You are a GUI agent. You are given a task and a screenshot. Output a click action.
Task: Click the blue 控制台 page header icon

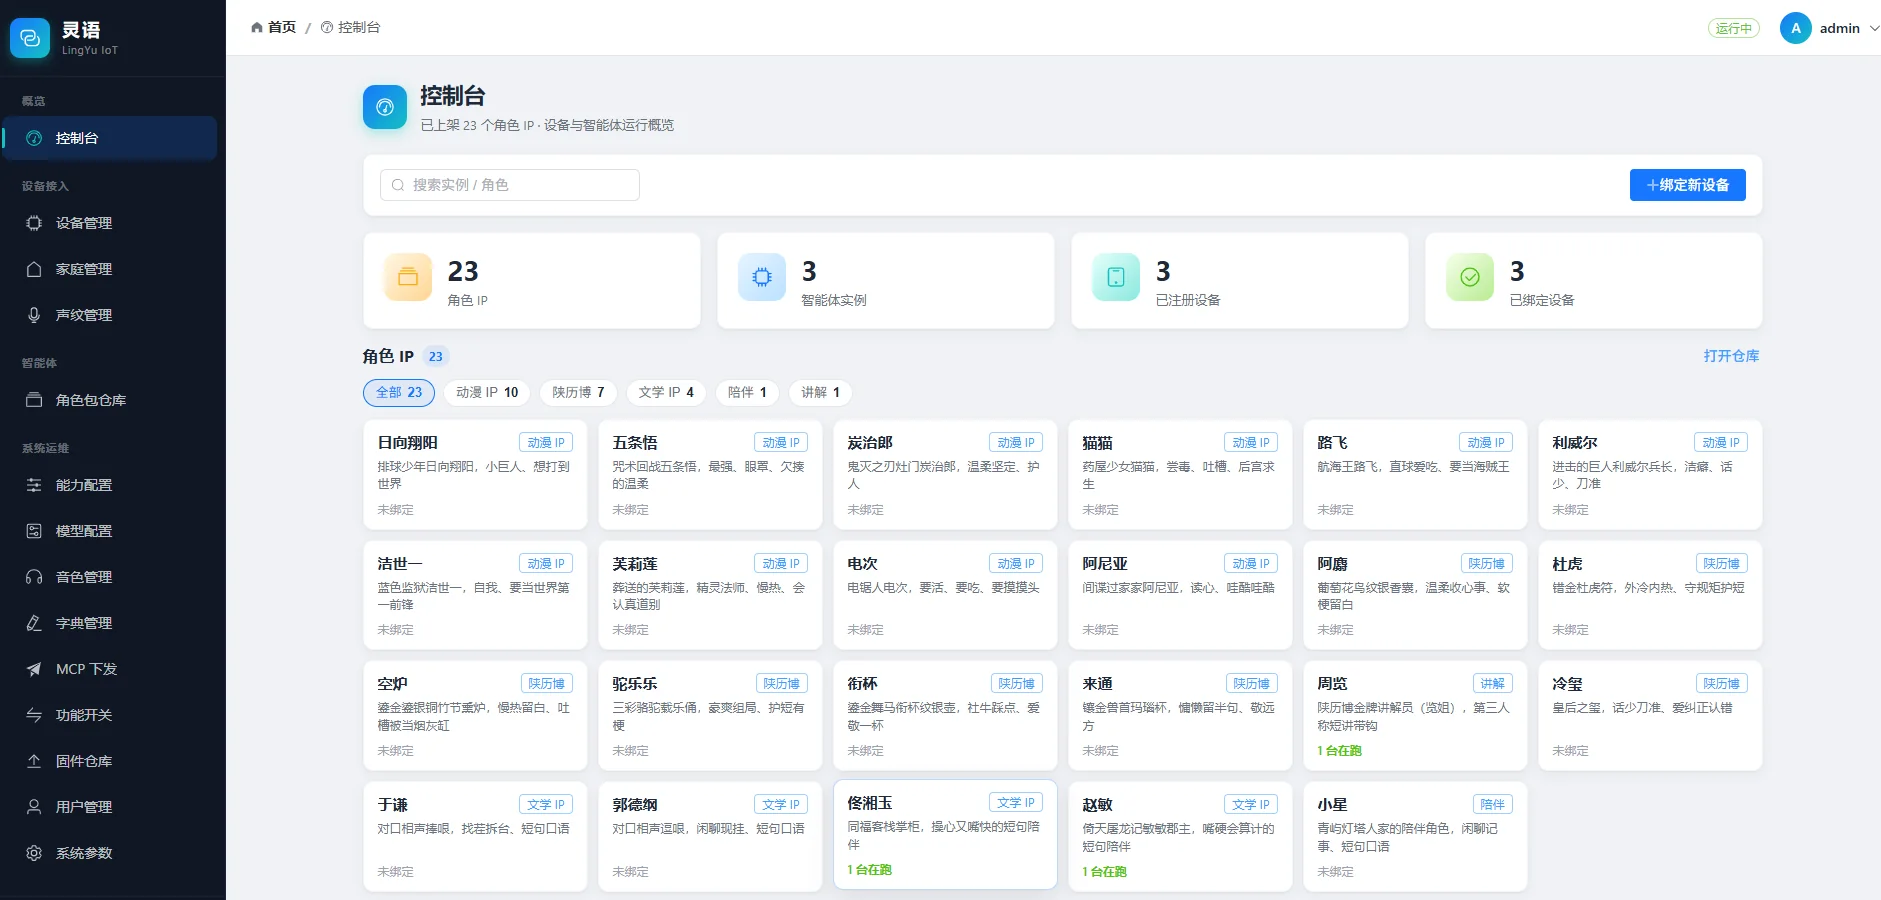click(385, 107)
